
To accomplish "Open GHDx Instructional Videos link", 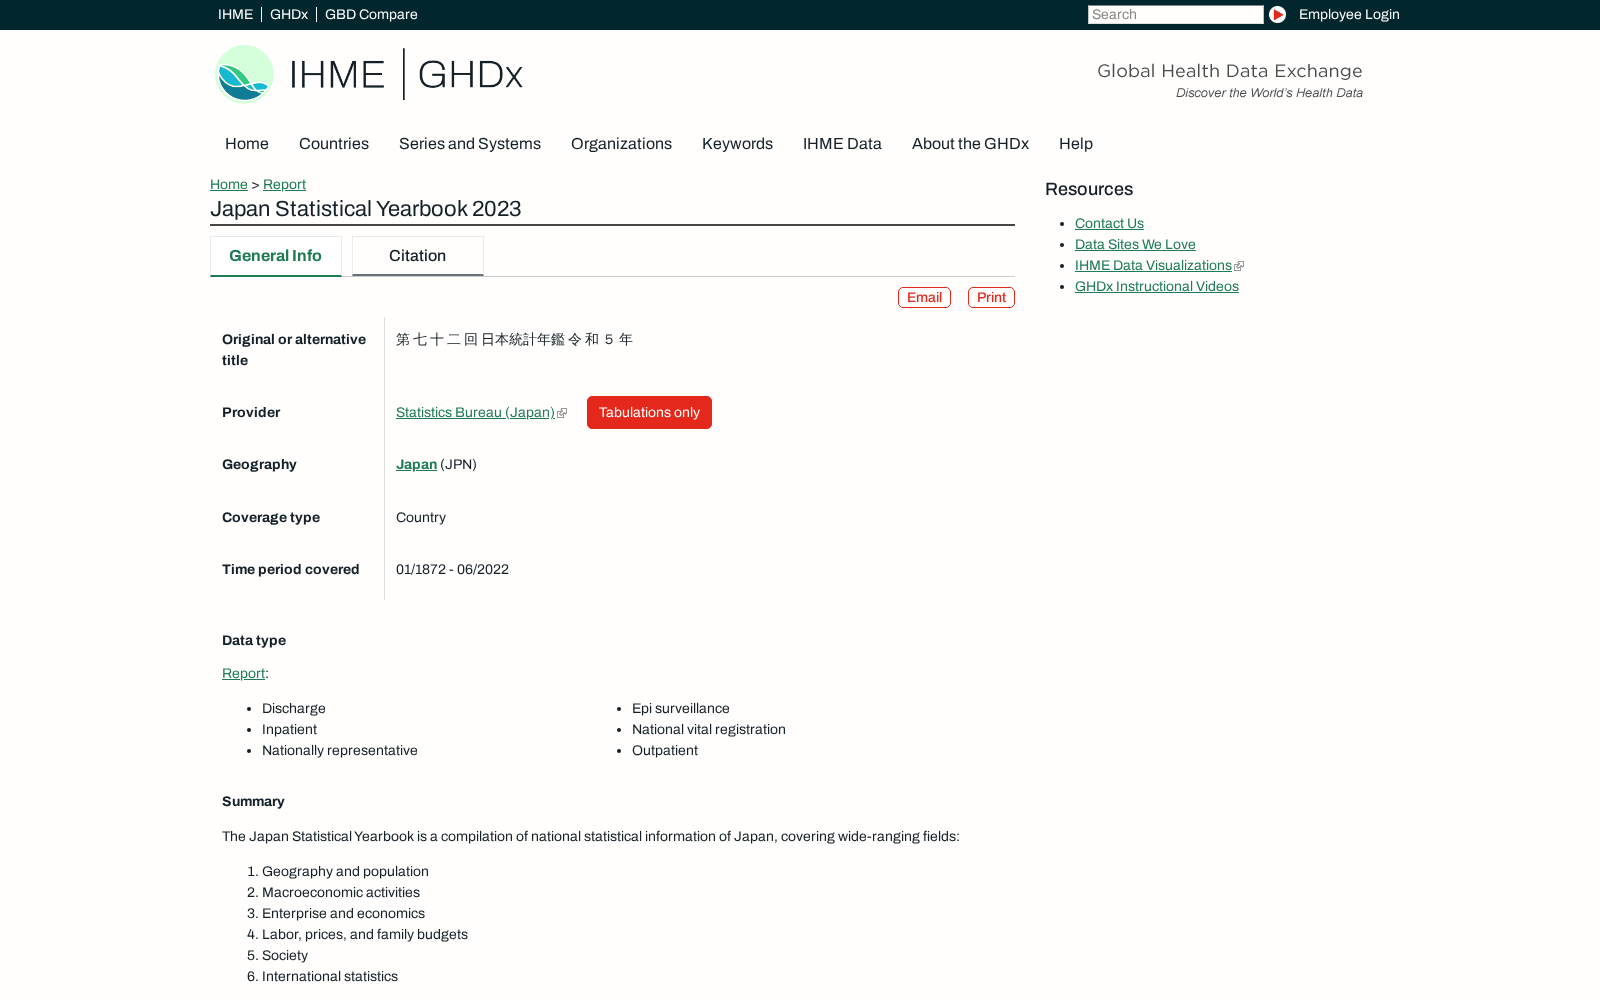I will click(1157, 287).
